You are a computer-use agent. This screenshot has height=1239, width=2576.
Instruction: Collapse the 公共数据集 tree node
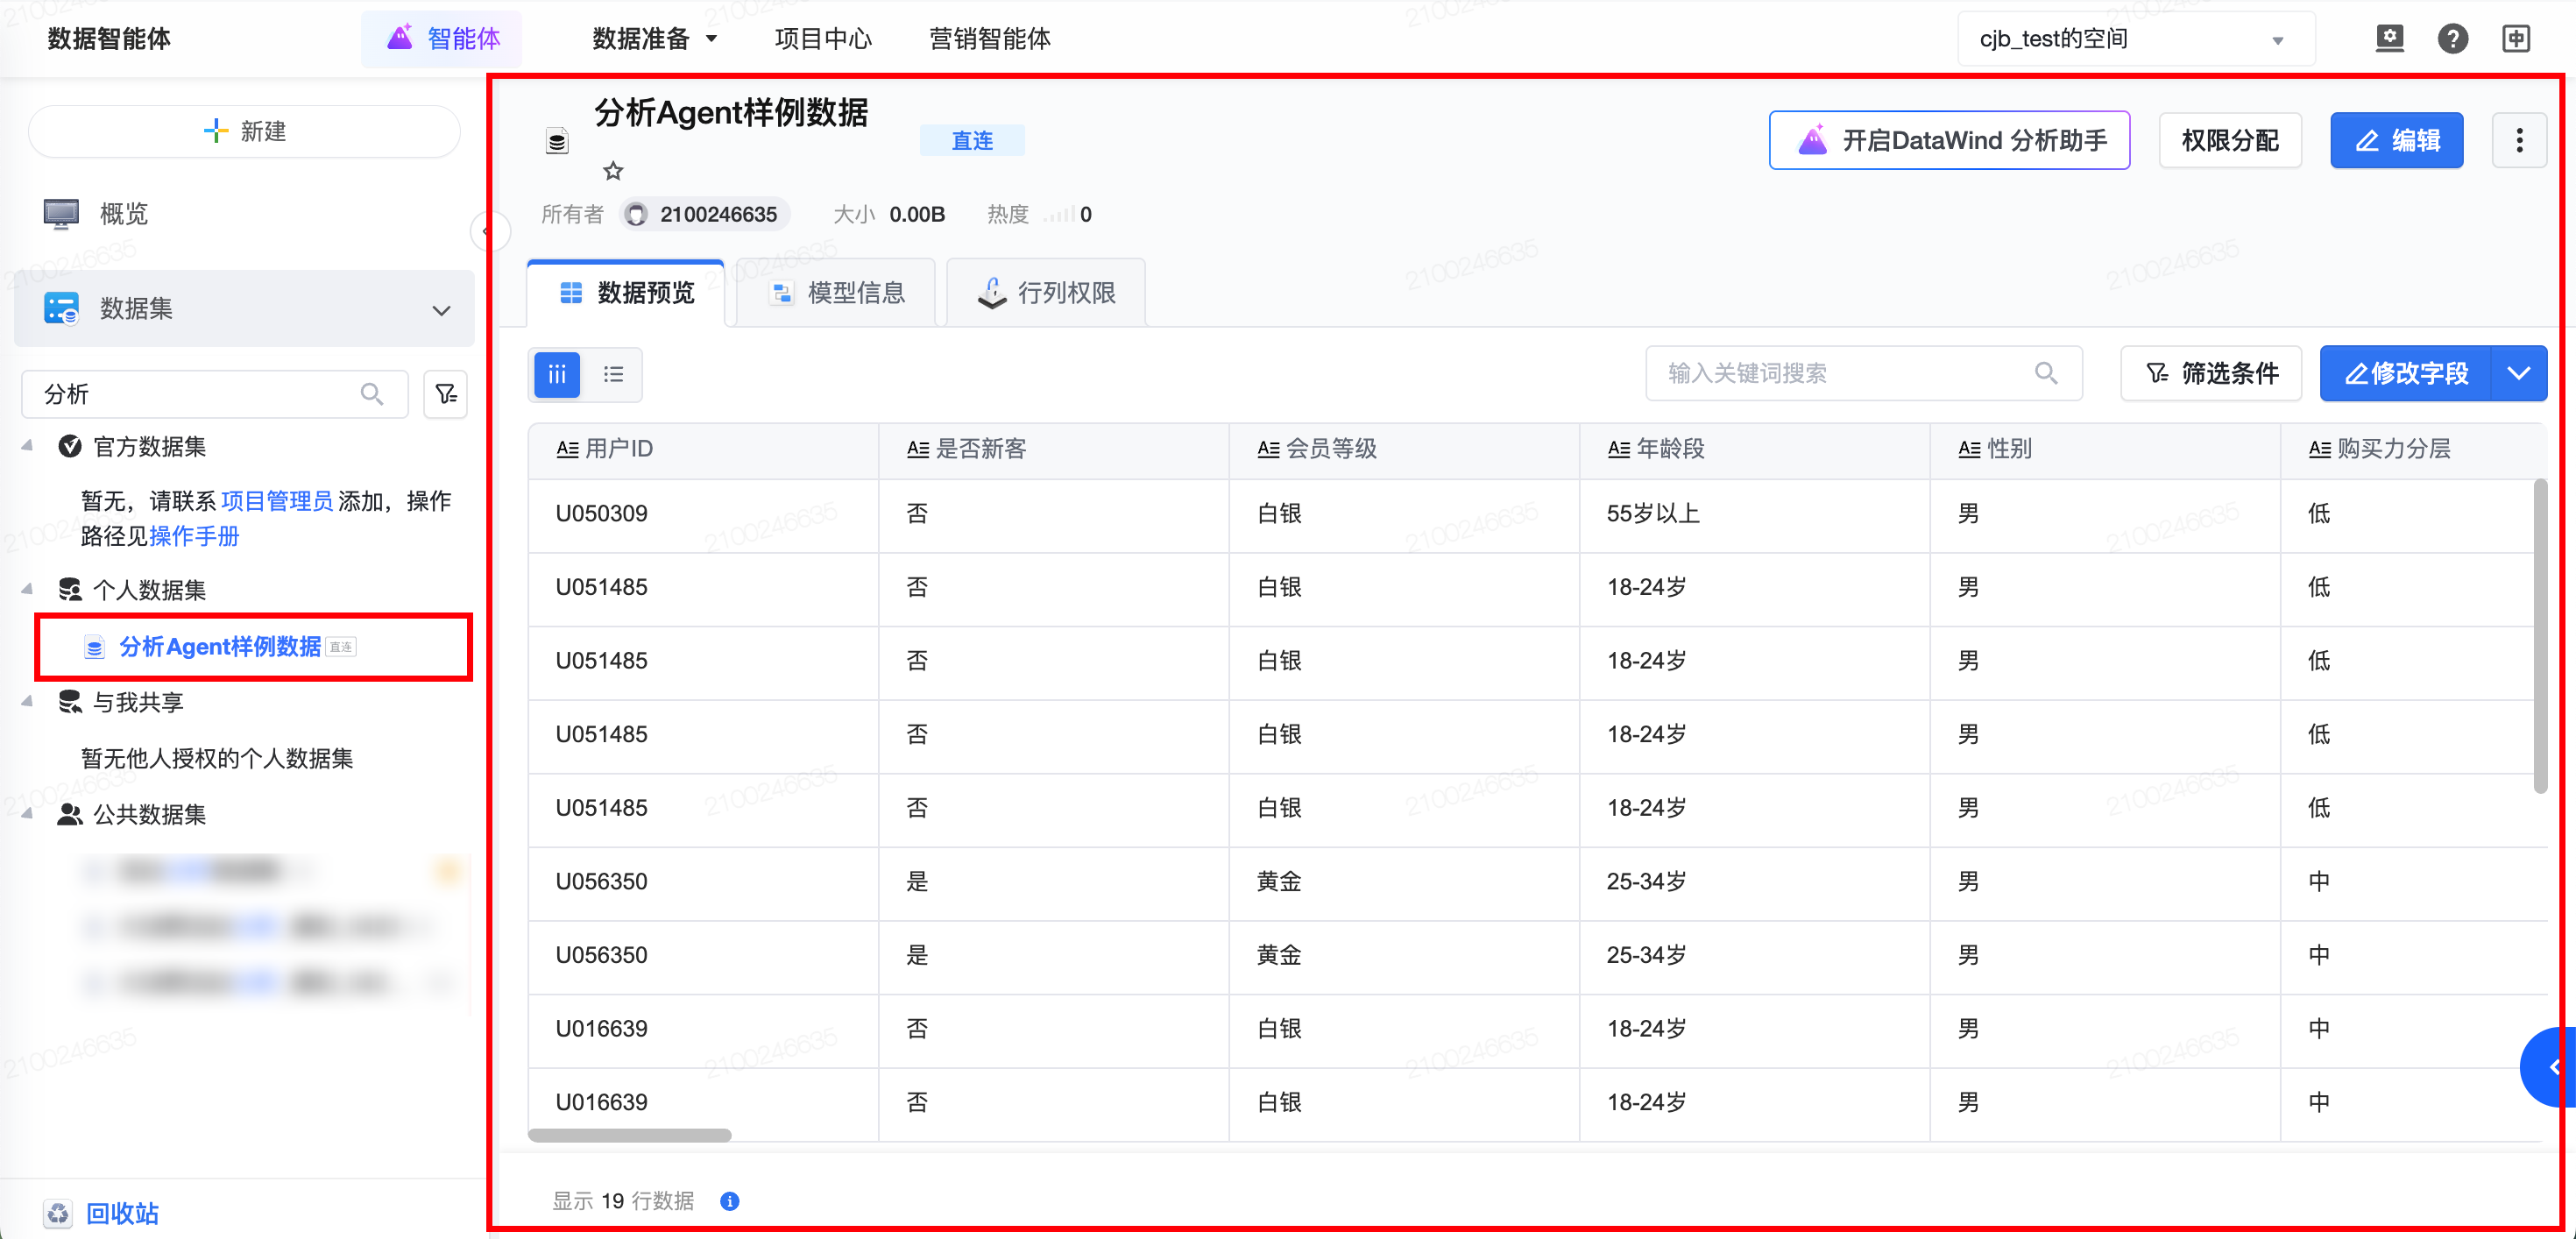27,814
